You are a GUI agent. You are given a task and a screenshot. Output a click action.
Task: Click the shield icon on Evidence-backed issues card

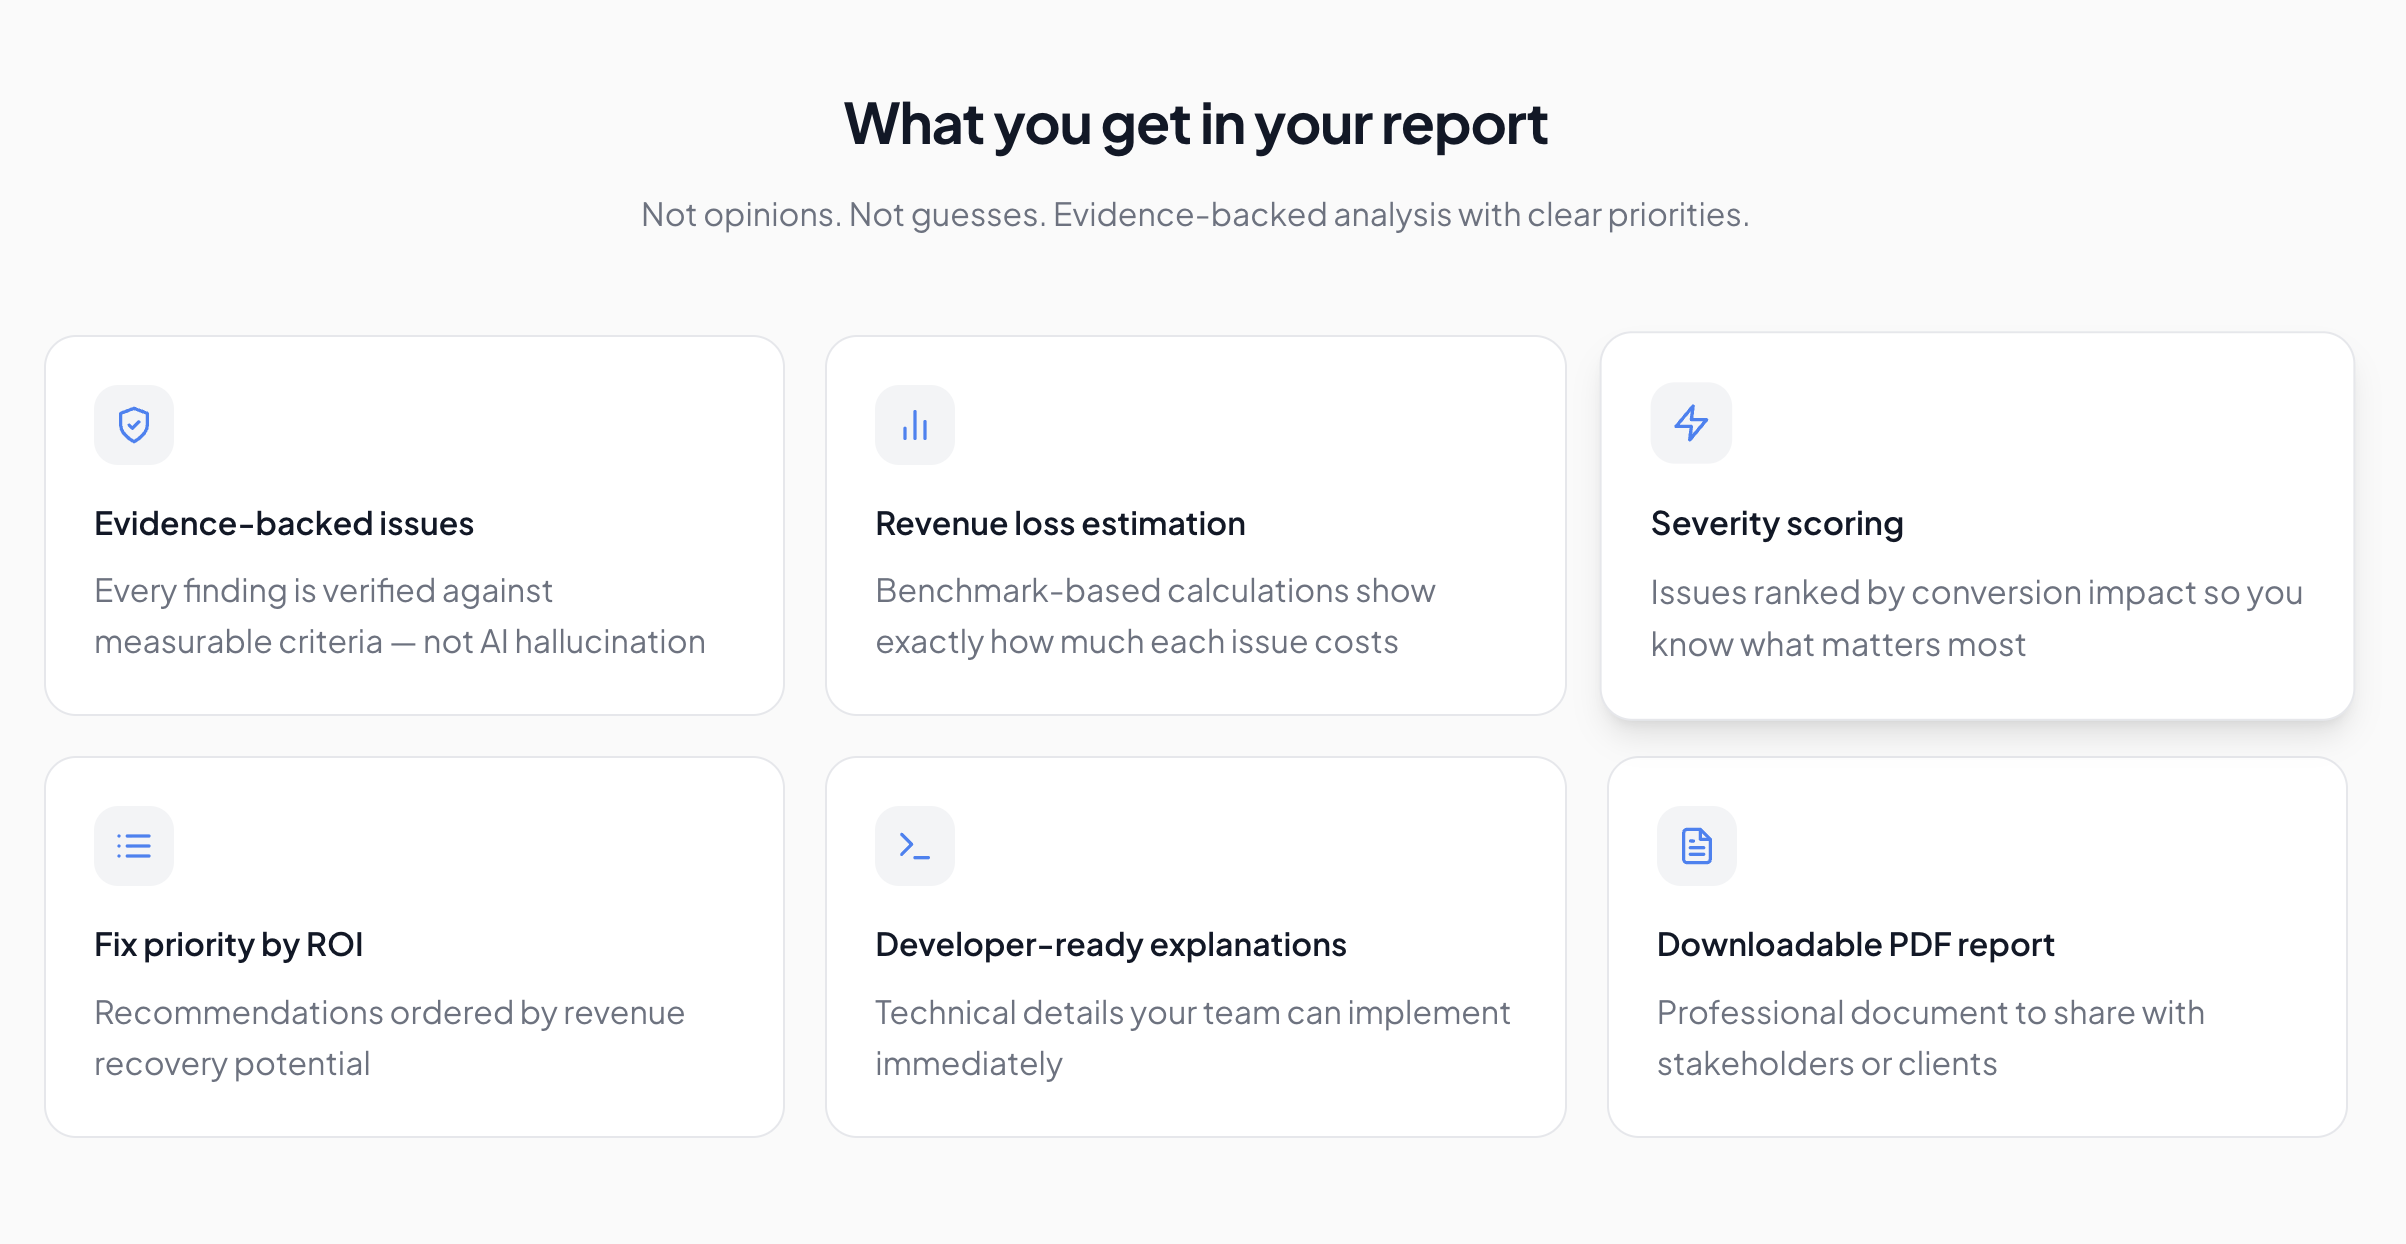[x=134, y=424]
